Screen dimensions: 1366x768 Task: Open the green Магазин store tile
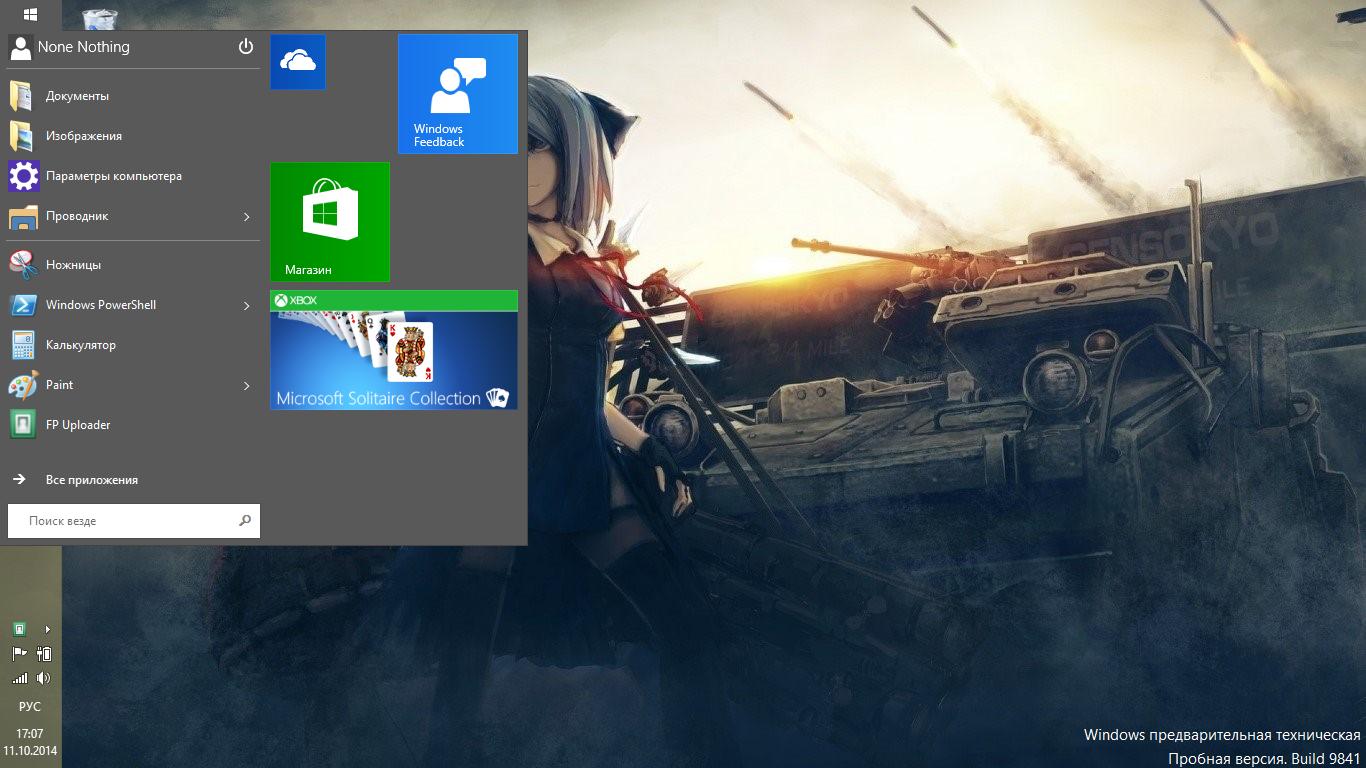tap(330, 222)
